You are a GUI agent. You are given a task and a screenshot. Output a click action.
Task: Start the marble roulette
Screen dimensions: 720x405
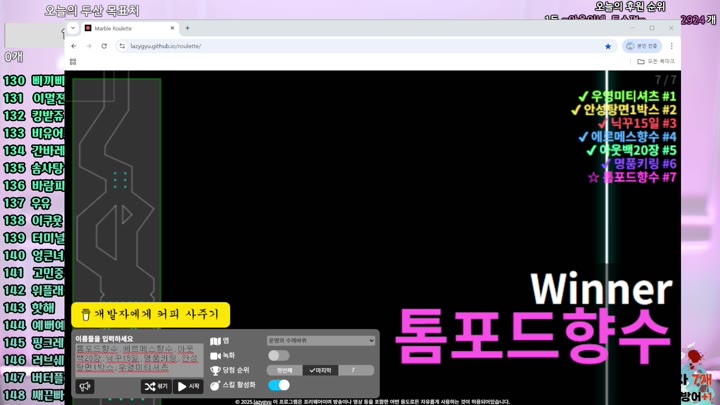pos(188,387)
